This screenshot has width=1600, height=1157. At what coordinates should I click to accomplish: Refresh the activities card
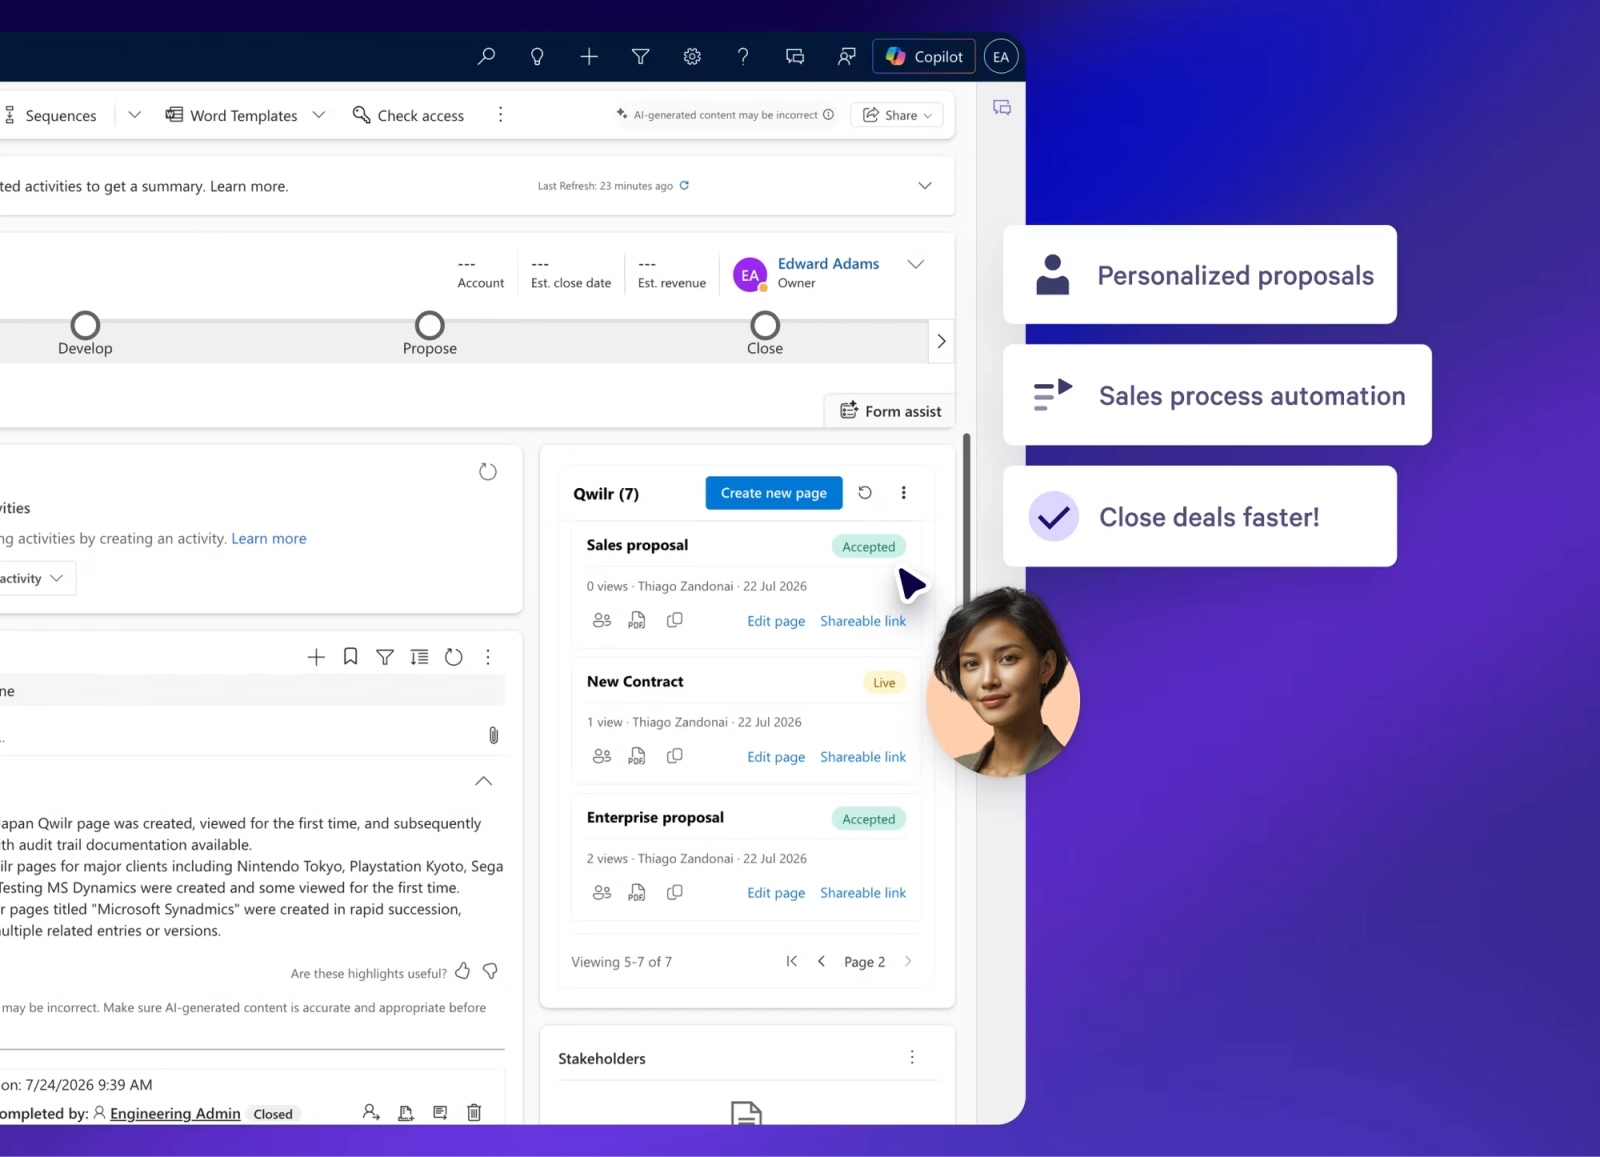488,471
